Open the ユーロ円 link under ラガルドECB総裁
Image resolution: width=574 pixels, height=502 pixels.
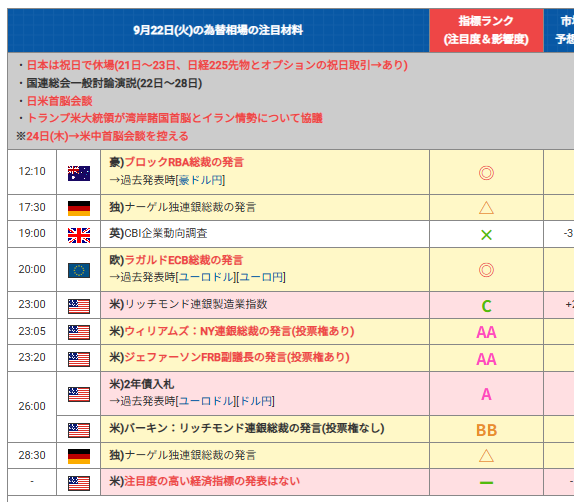[x=261, y=277]
